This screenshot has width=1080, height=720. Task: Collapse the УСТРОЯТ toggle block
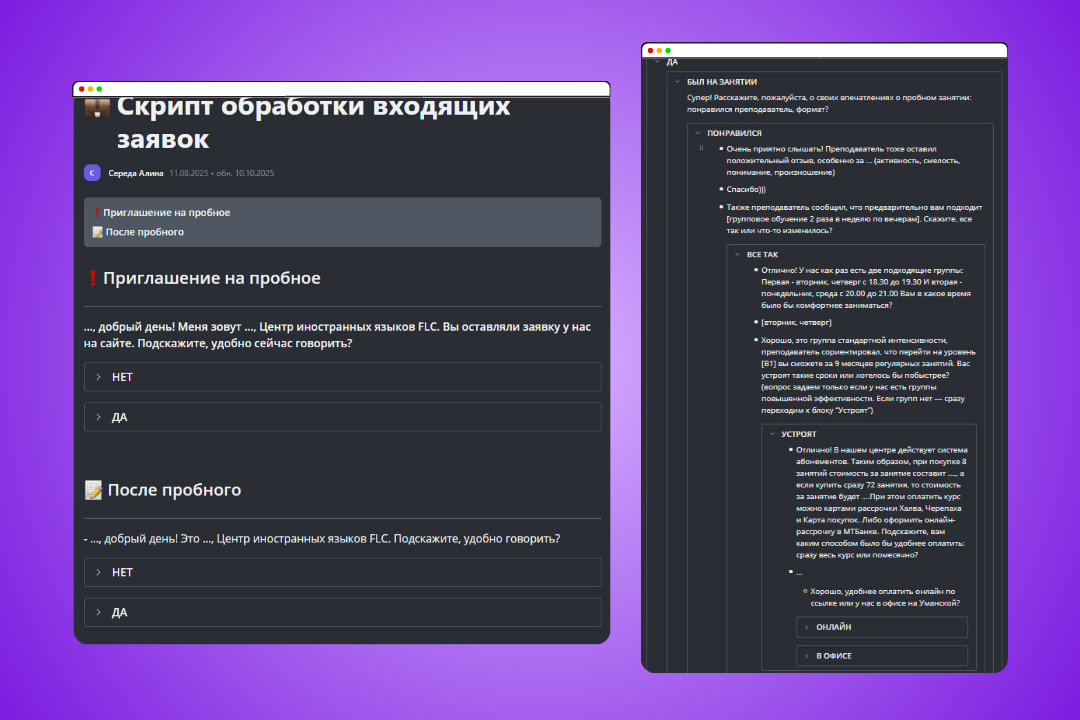coord(770,434)
